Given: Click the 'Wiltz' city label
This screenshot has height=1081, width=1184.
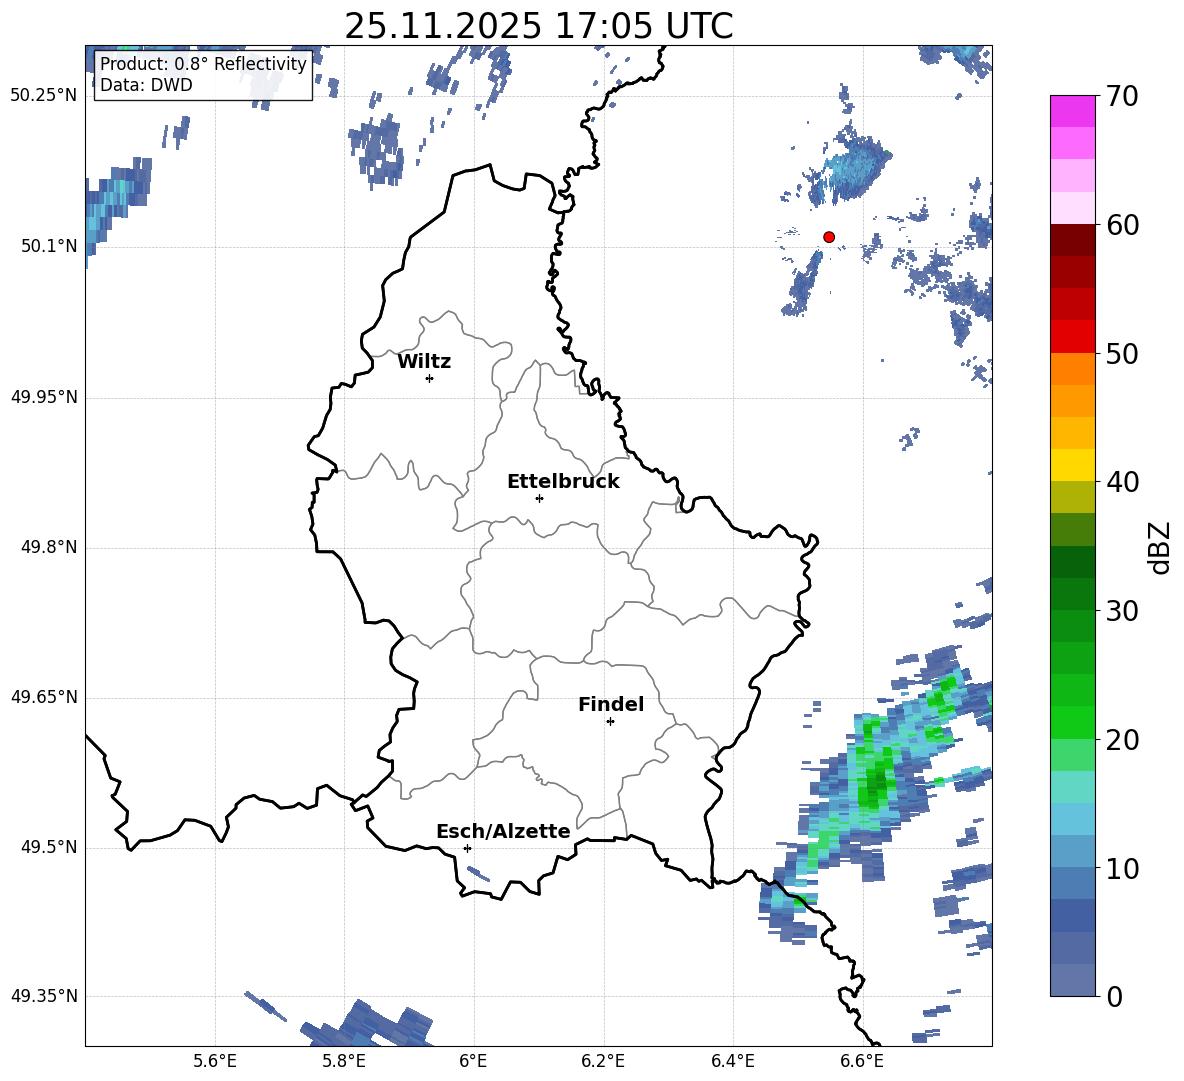Looking at the screenshot, I should pos(424,362).
